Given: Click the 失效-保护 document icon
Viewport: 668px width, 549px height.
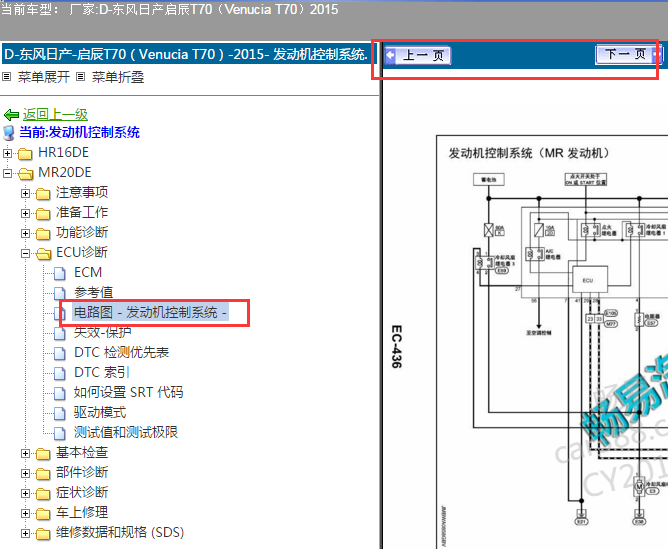Looking at the screenshot, I should point(60,333).
